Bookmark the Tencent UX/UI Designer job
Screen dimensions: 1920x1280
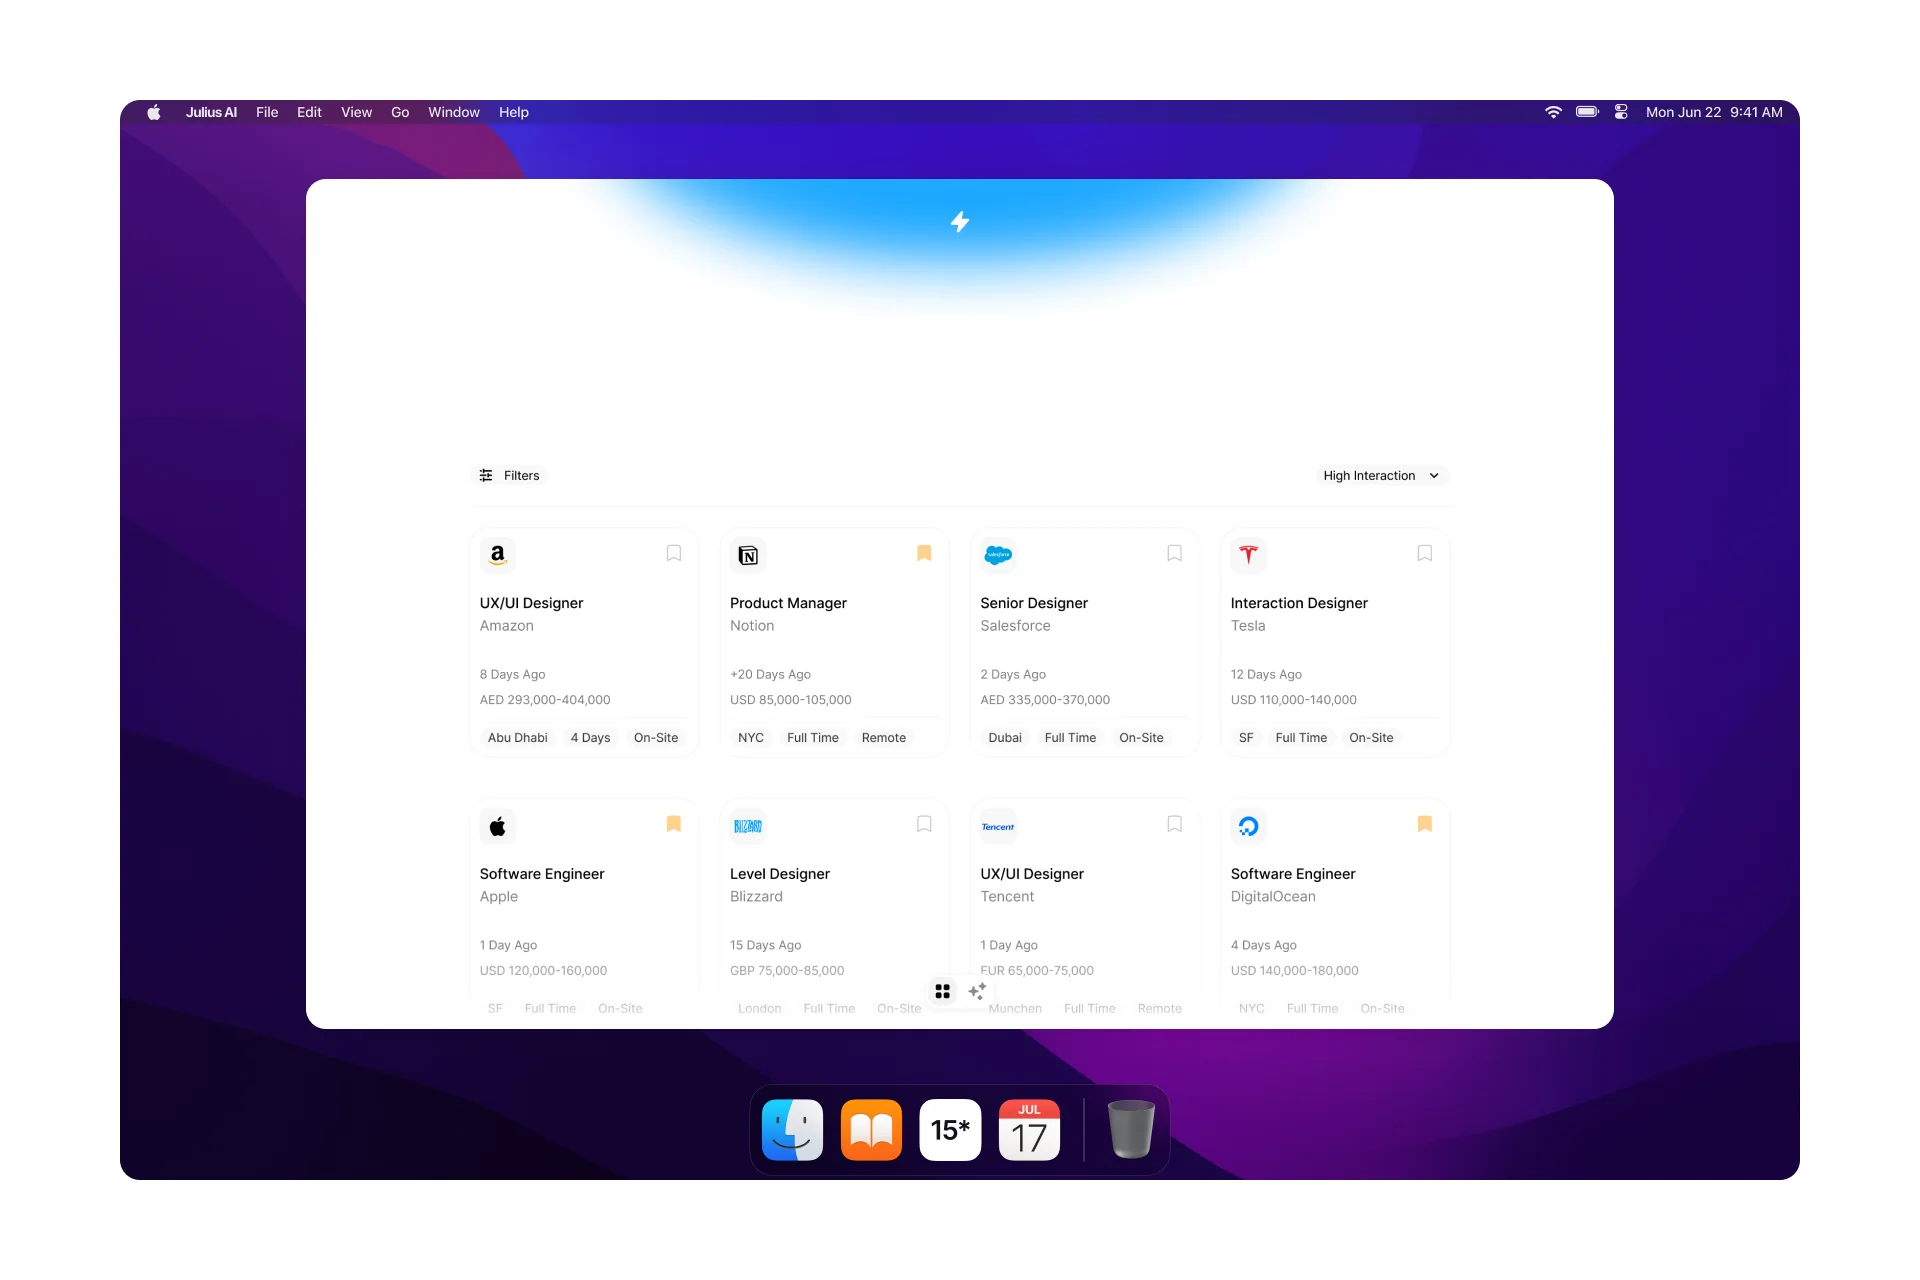pos(1175,824)
